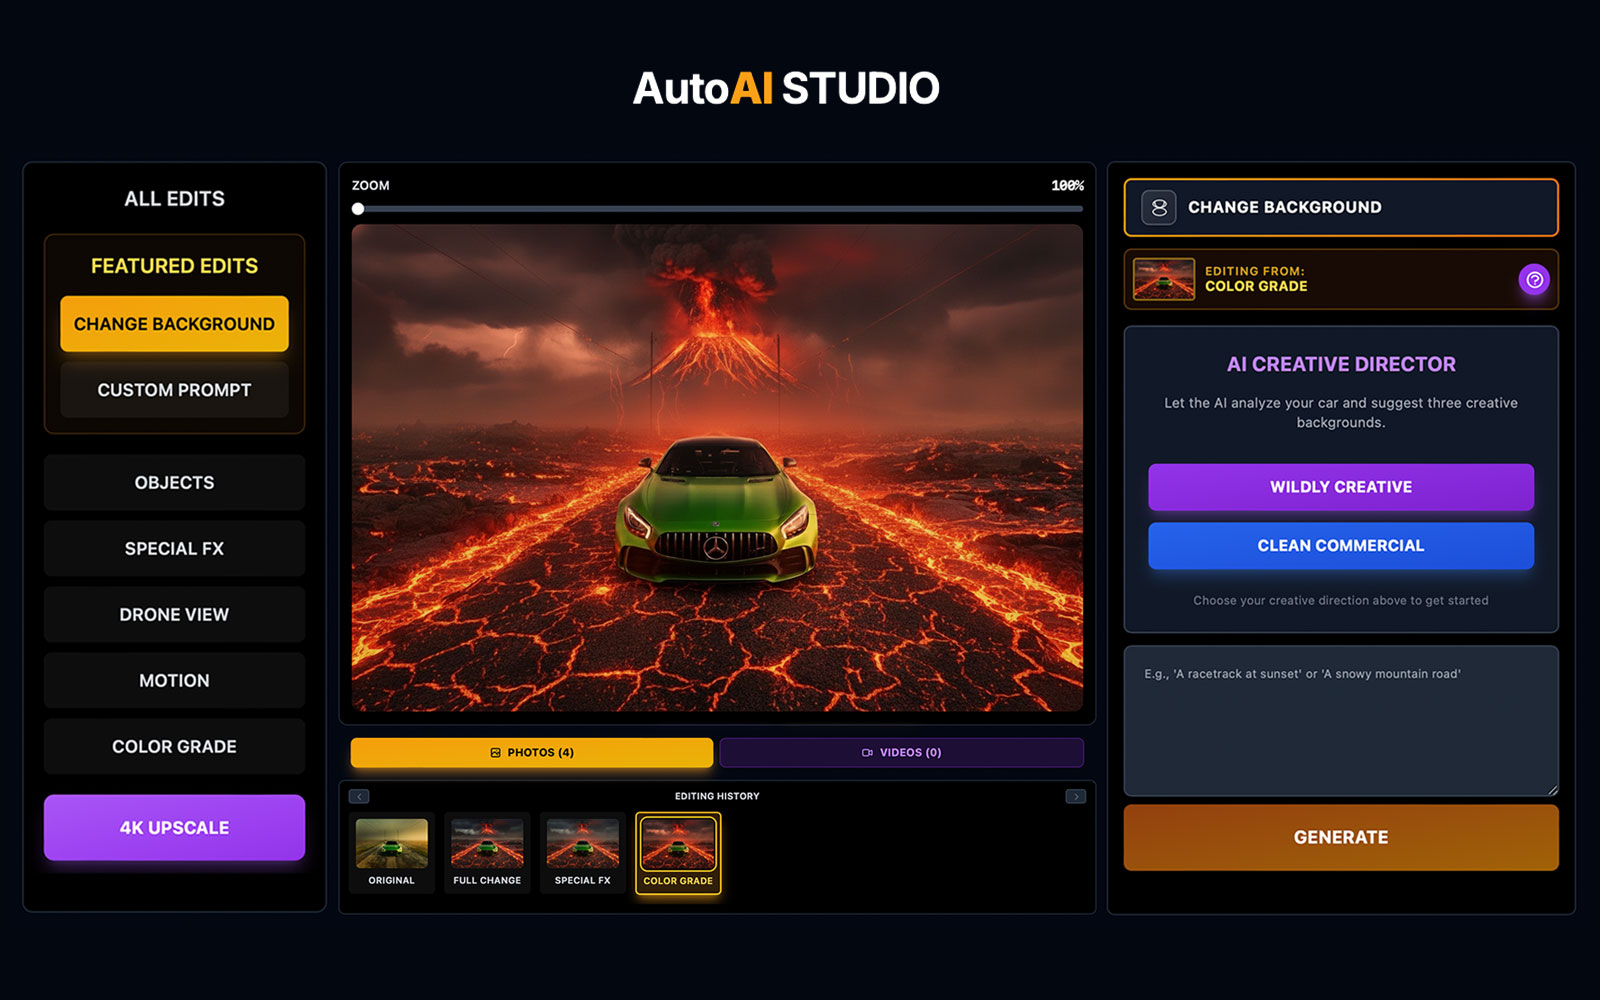Open the Custom Prompt option
This screenshot has width=1600, height=1000.
click(x=174, y=390)
